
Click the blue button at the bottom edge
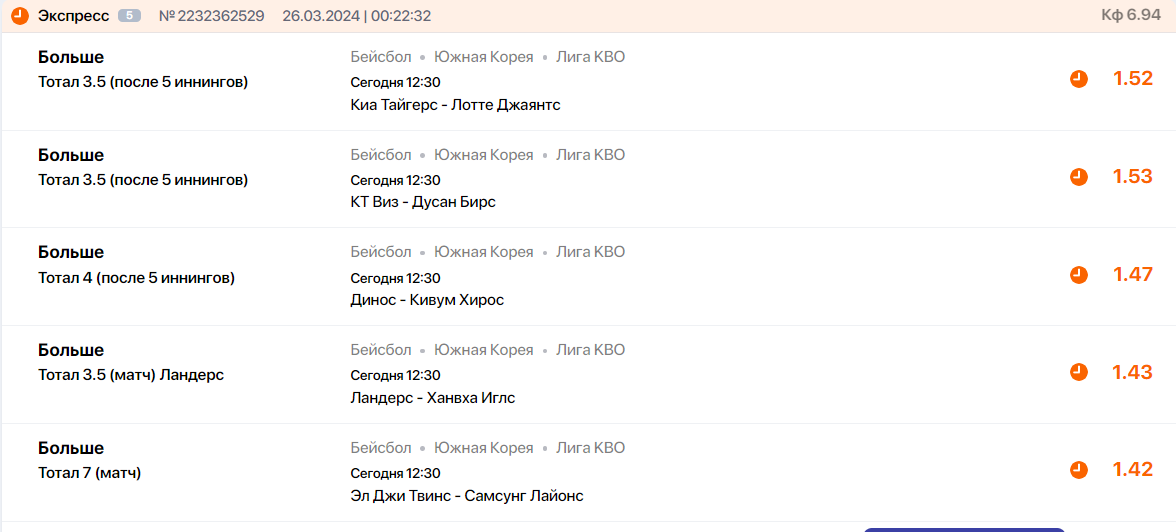click(964, 529)
